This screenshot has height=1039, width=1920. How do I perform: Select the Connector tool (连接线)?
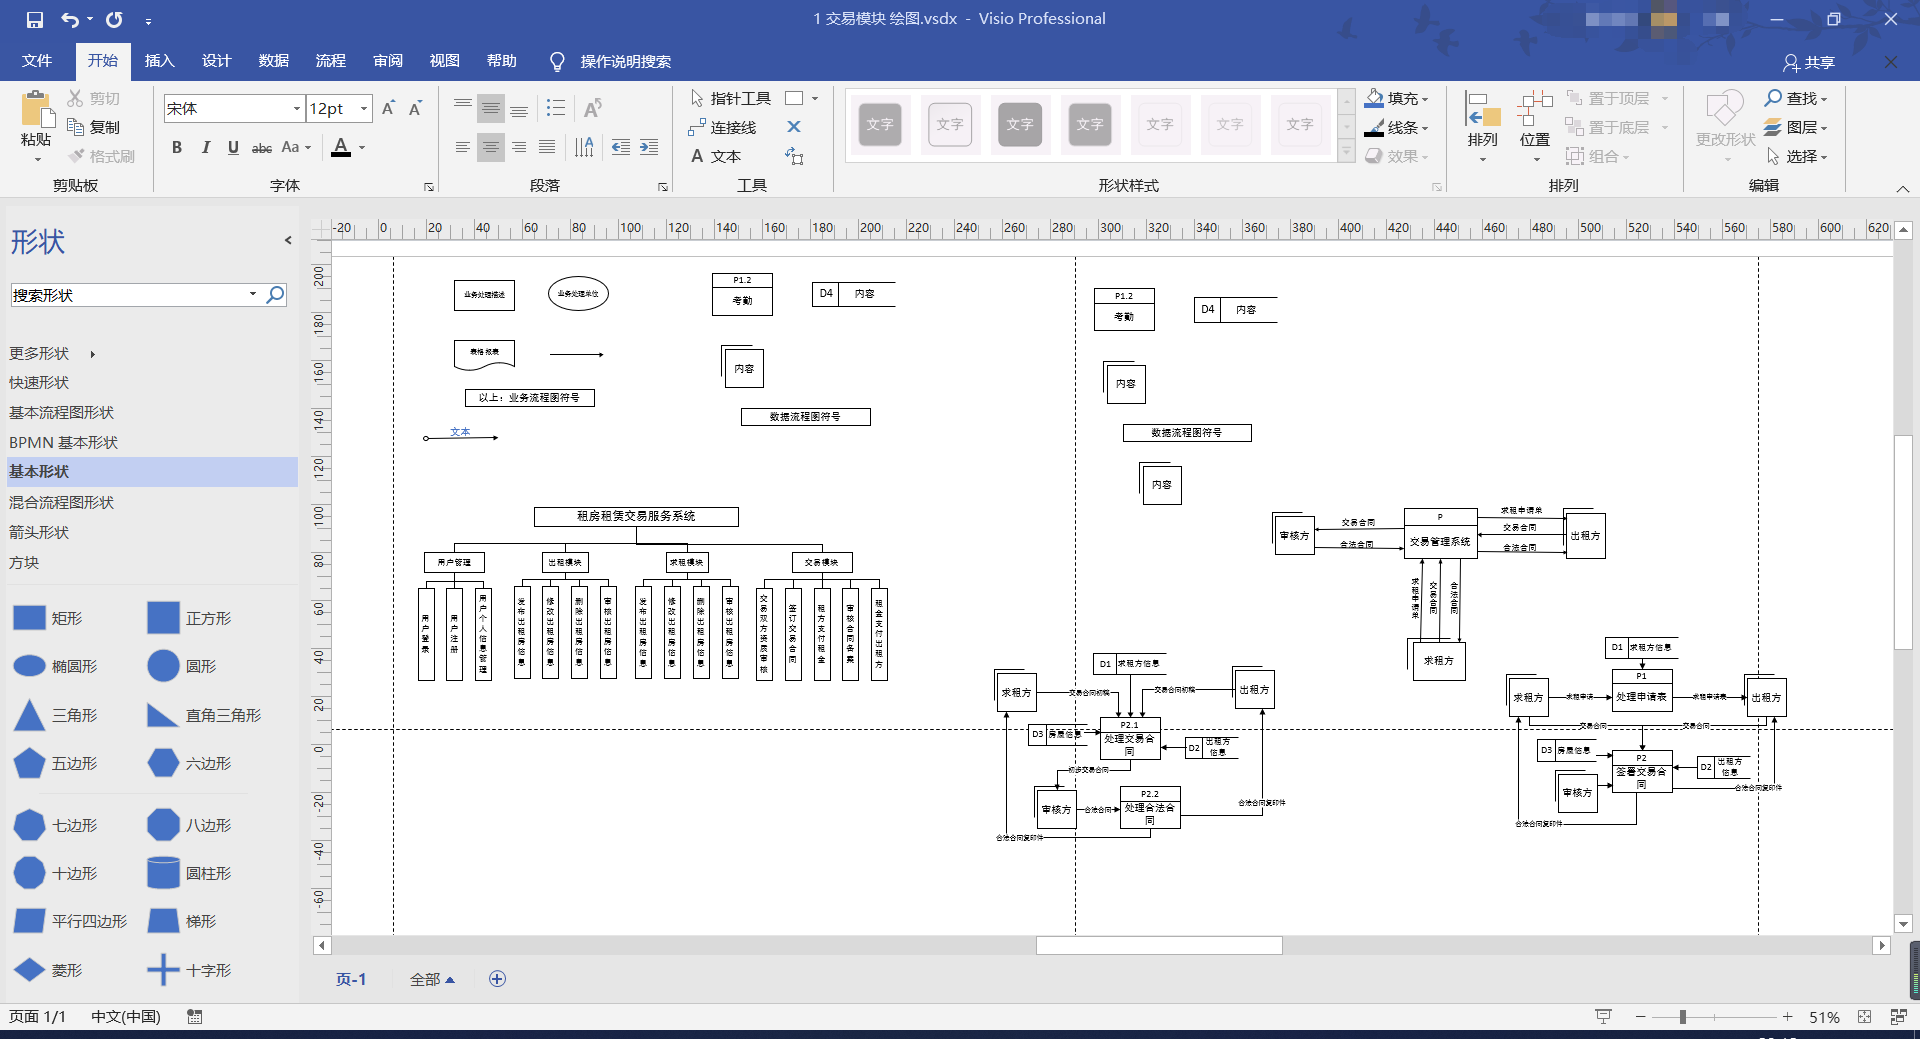[x=722, y=127]
